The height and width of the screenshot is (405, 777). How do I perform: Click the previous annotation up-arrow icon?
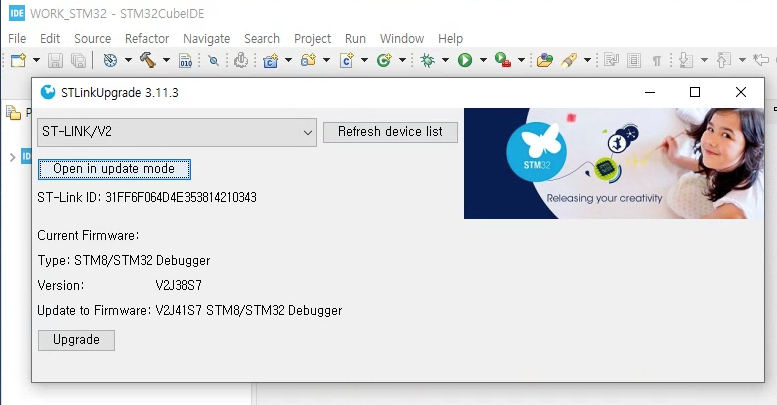pyautogui.click(x=724, y=60)
